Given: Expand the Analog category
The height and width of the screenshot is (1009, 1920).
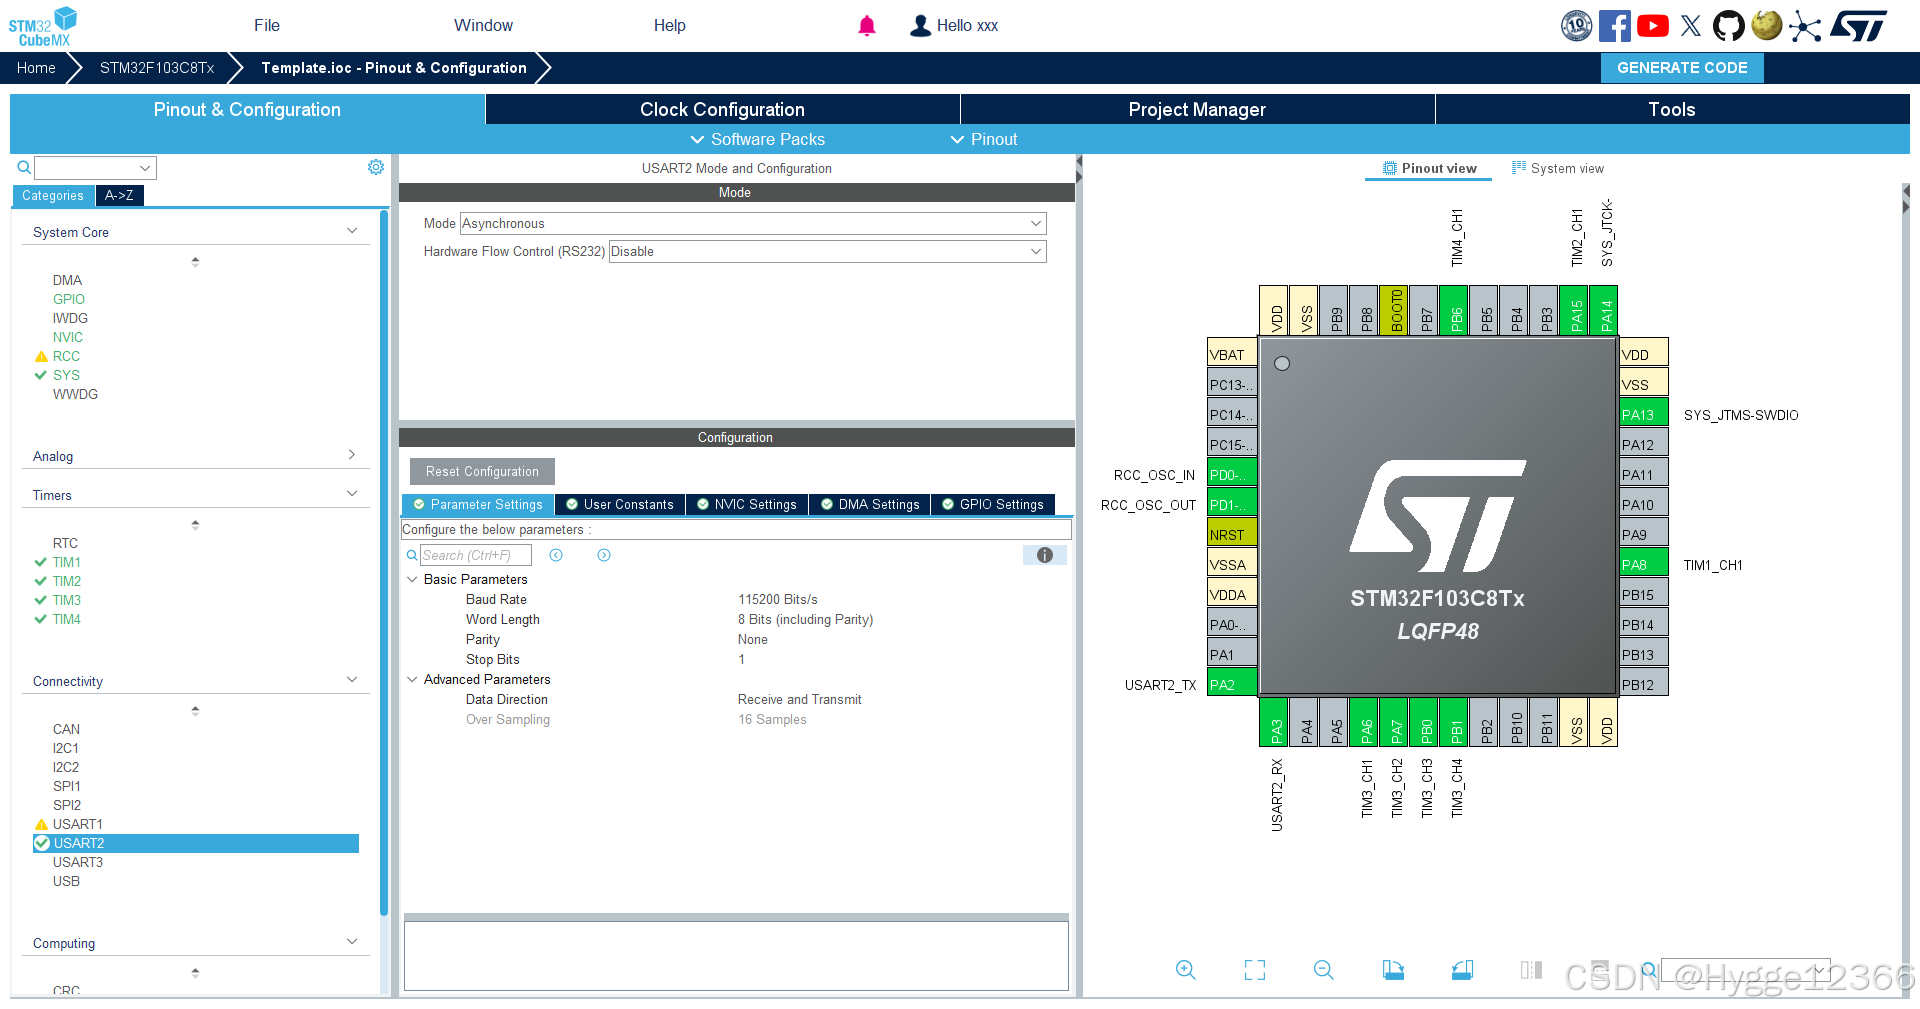Looking at the screenshot, I should coord(352,455).
